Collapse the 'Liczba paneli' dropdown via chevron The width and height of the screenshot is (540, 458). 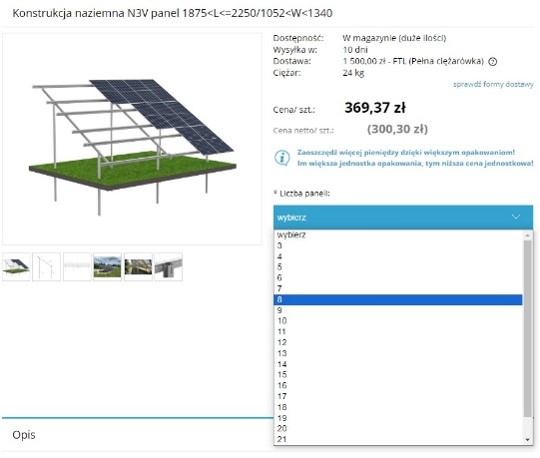point(516,217)
